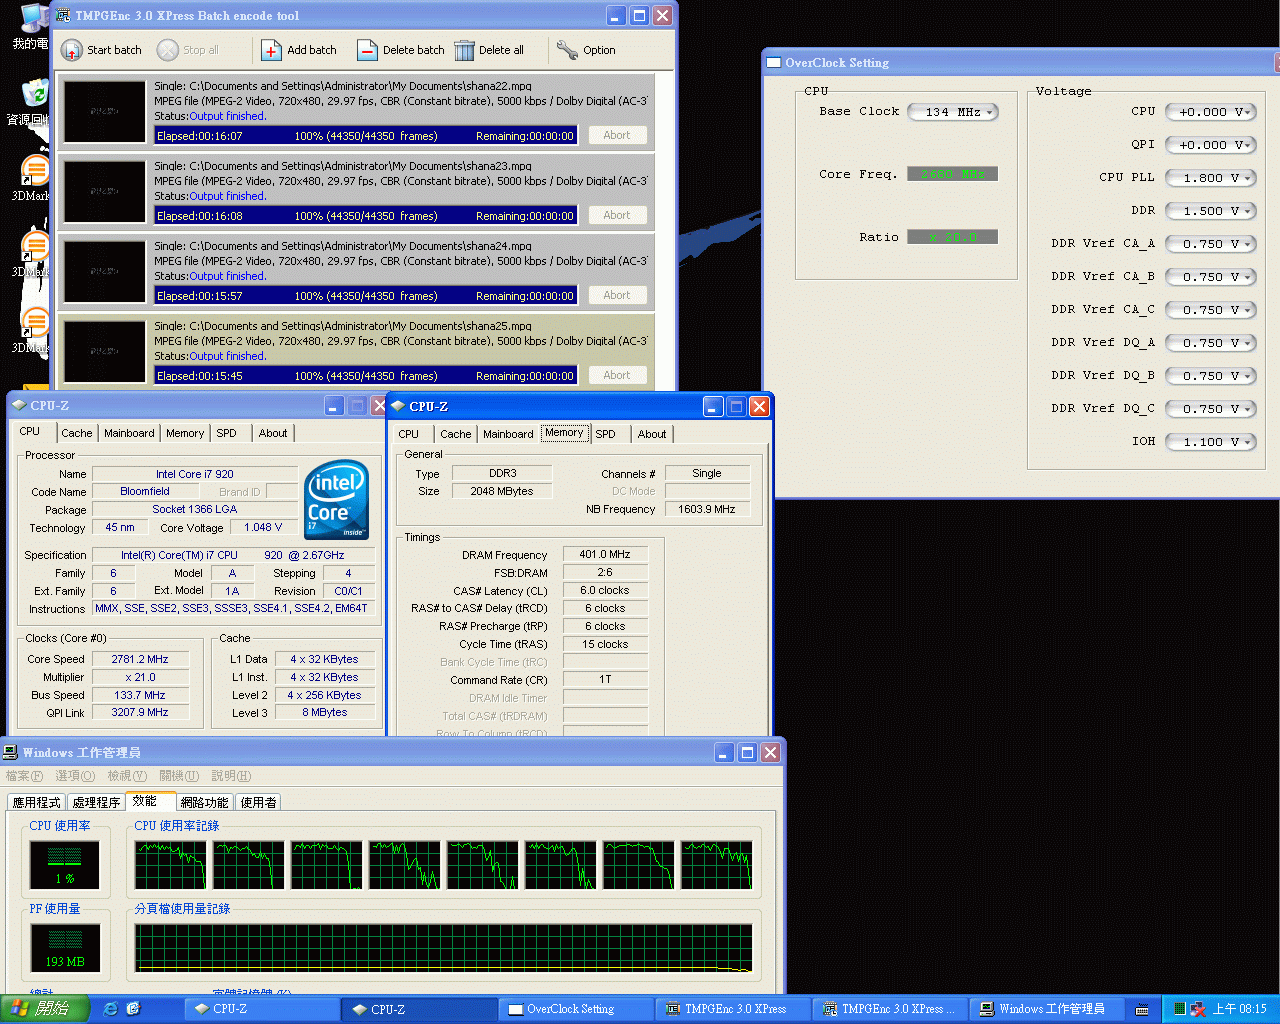Click the Delete all trash icon
This screenshot has width=1280, height=1024.
coord(464,50)
